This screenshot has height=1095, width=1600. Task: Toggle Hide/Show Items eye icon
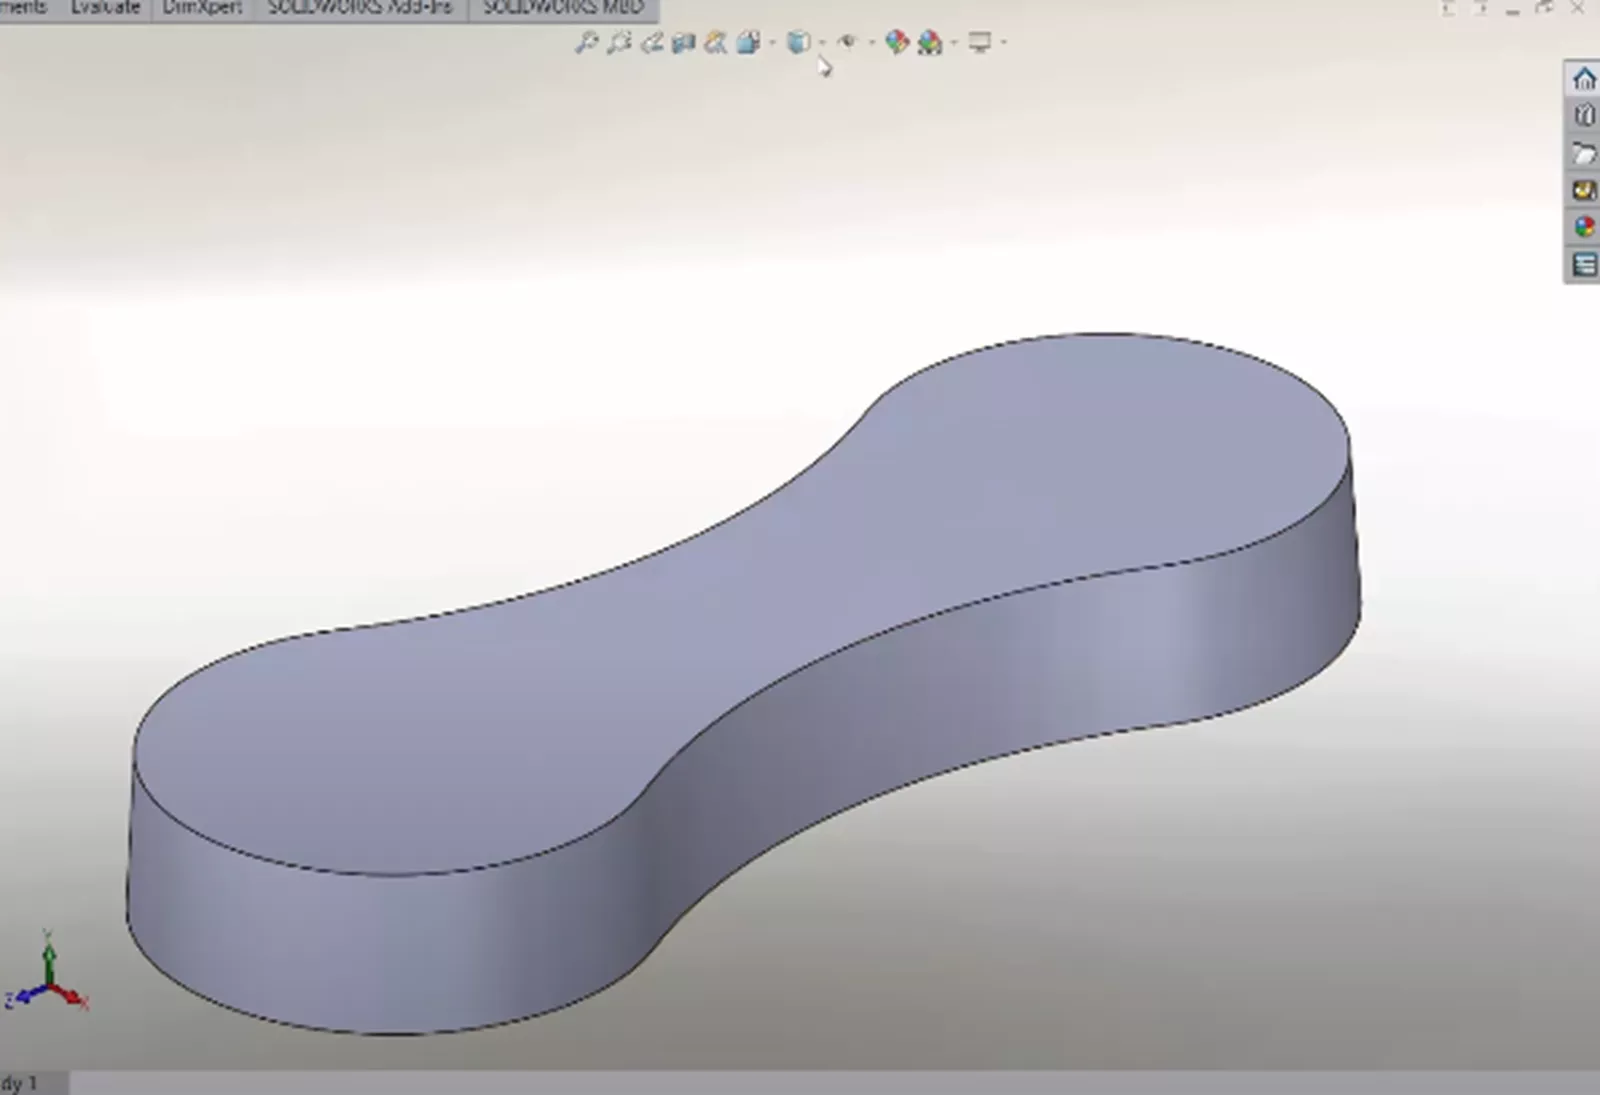(x=847, y=42)
